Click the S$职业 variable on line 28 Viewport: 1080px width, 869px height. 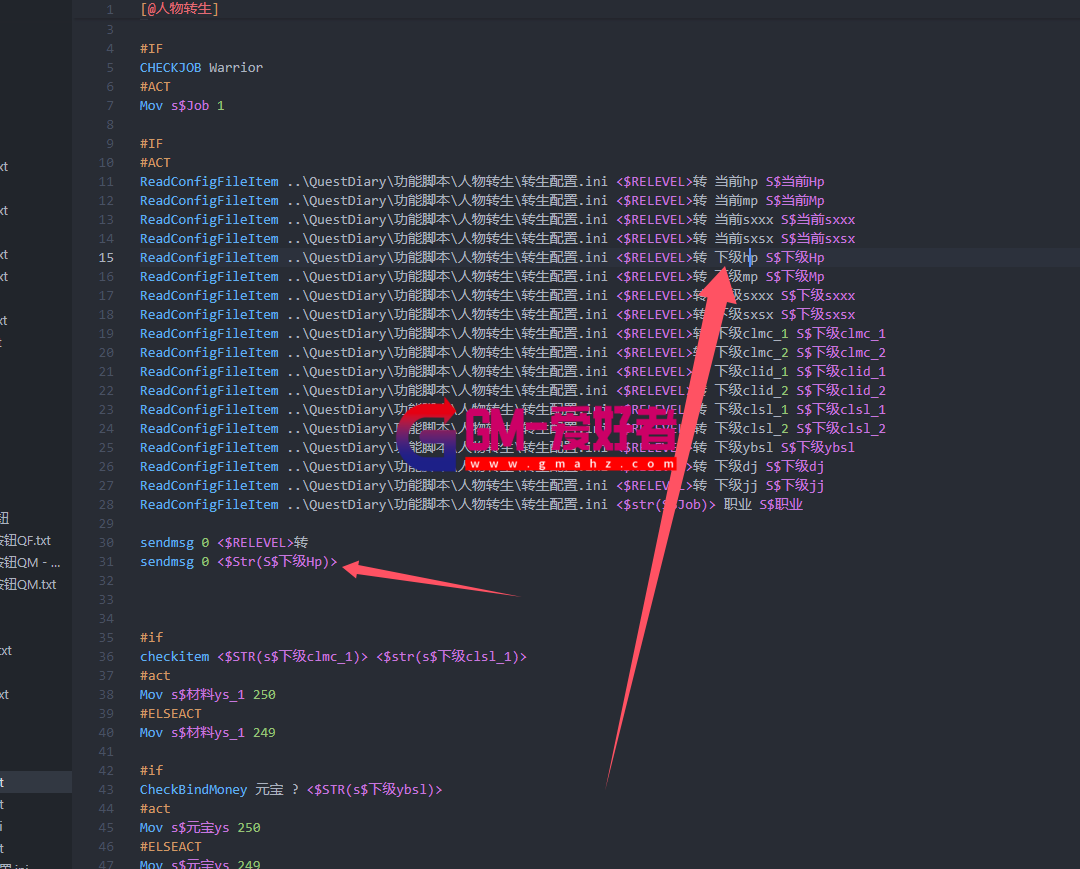[x=780, y=505]
